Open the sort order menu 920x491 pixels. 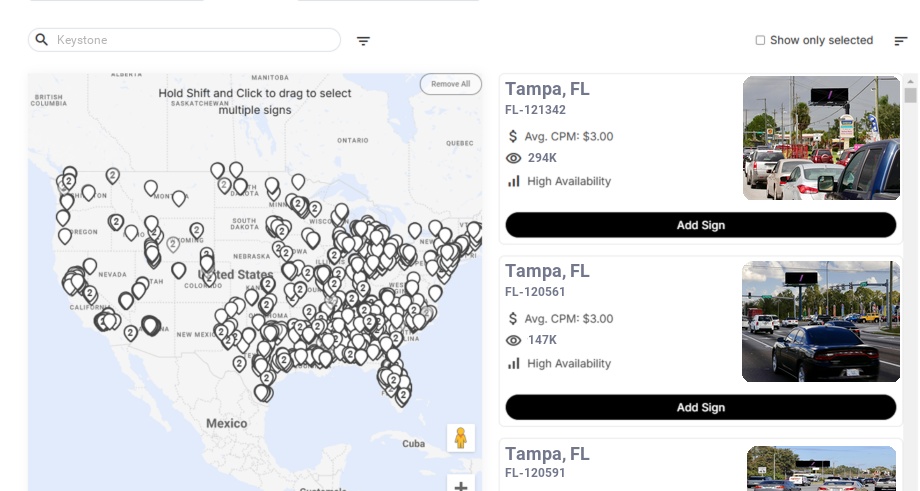click(901, 41)
